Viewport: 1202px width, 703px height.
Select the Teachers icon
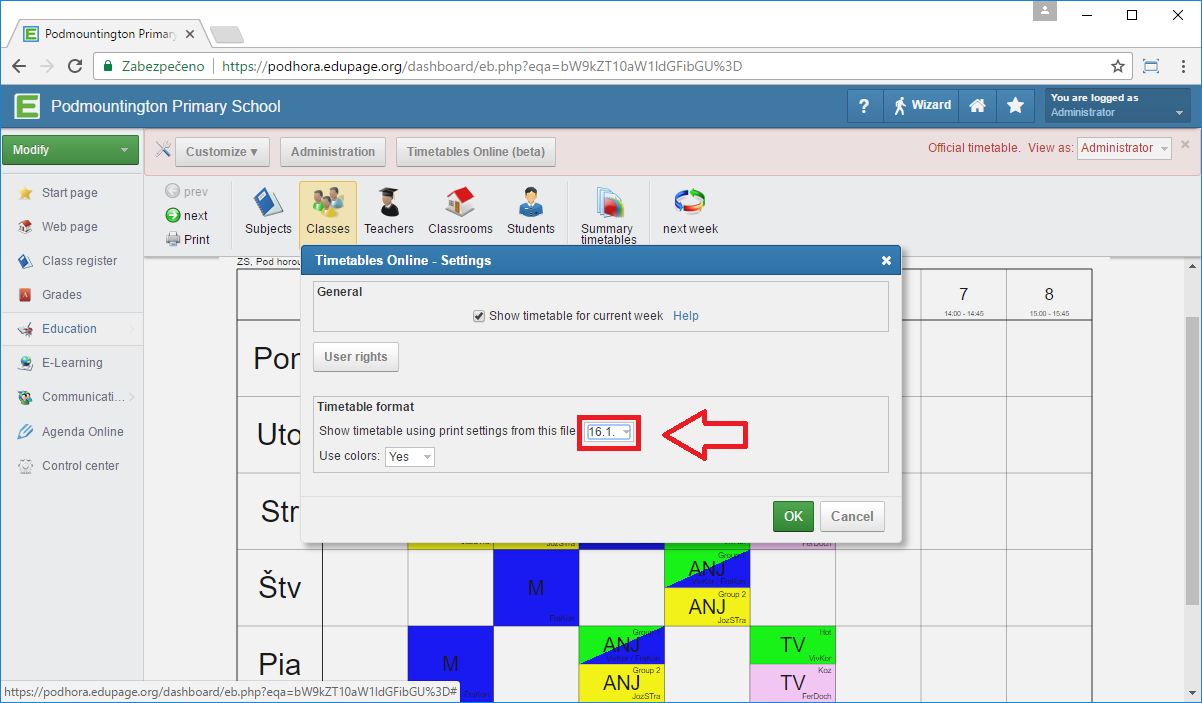pos(388,211)
